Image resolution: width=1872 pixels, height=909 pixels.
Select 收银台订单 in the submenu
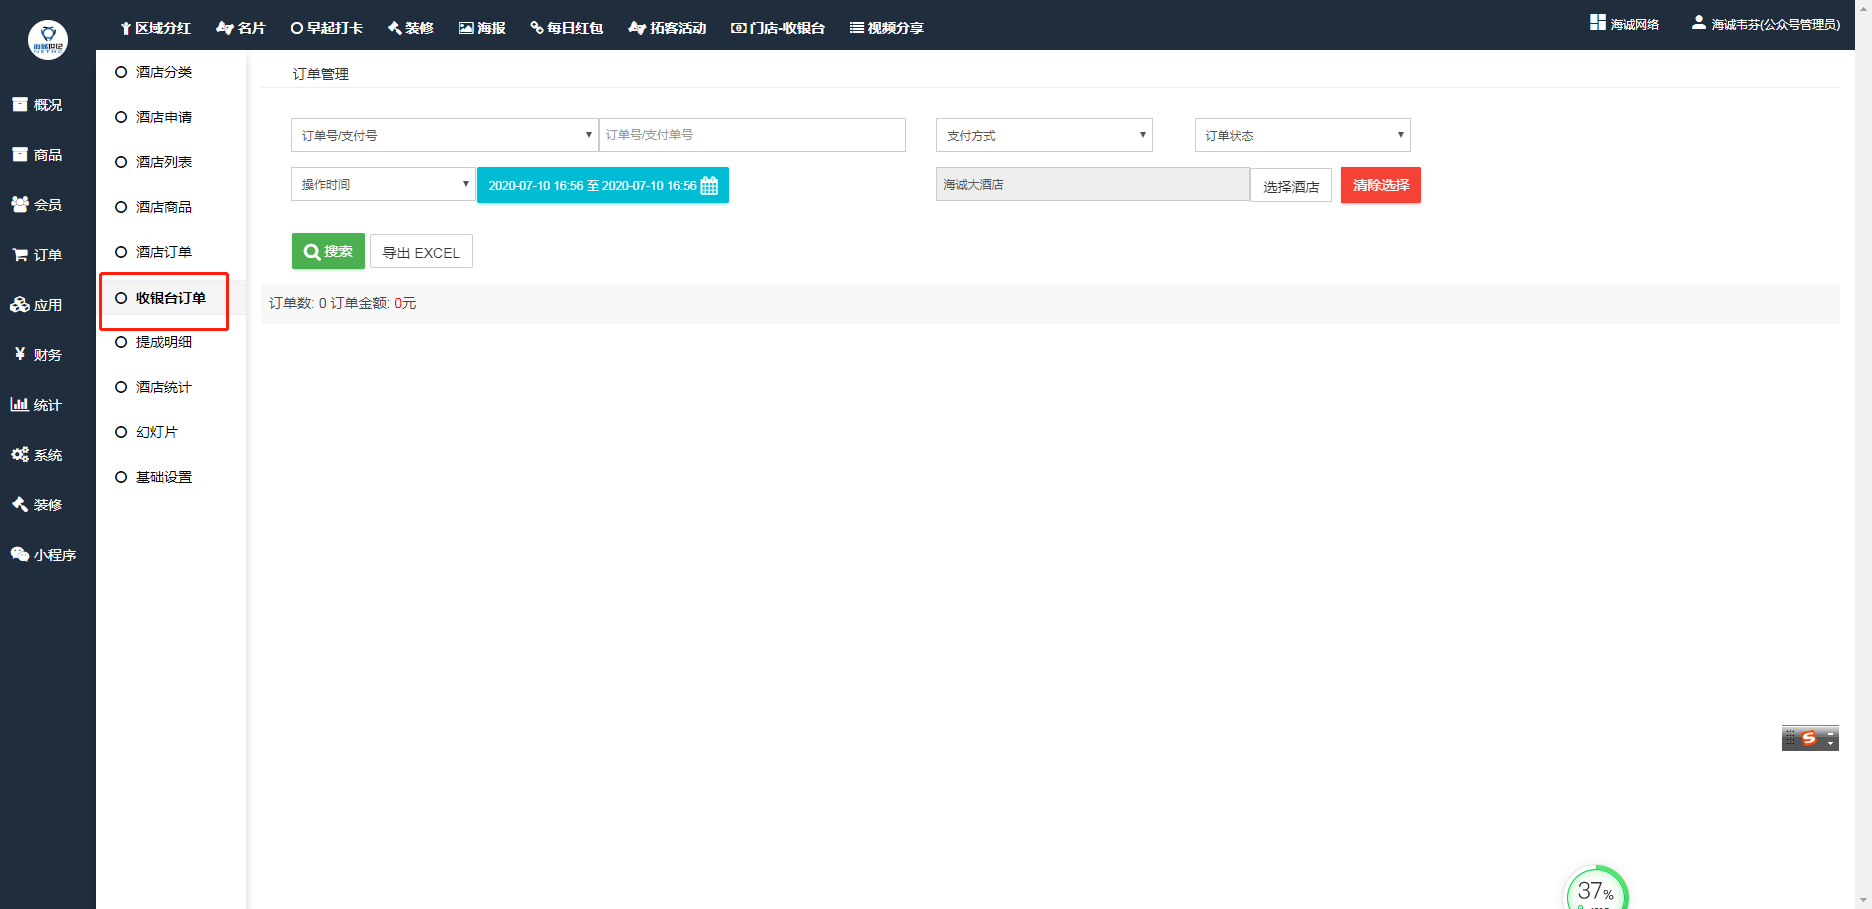pos(170,298)
